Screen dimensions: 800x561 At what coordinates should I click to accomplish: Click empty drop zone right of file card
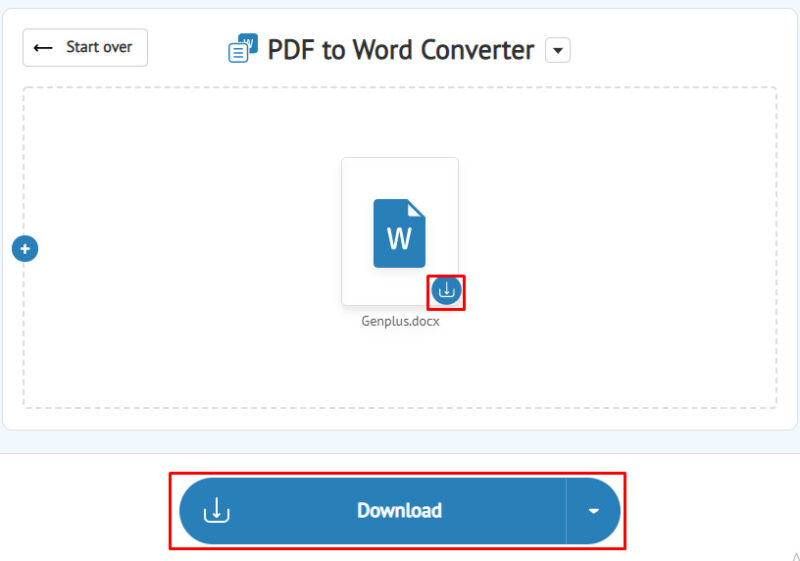click(620, 240)
